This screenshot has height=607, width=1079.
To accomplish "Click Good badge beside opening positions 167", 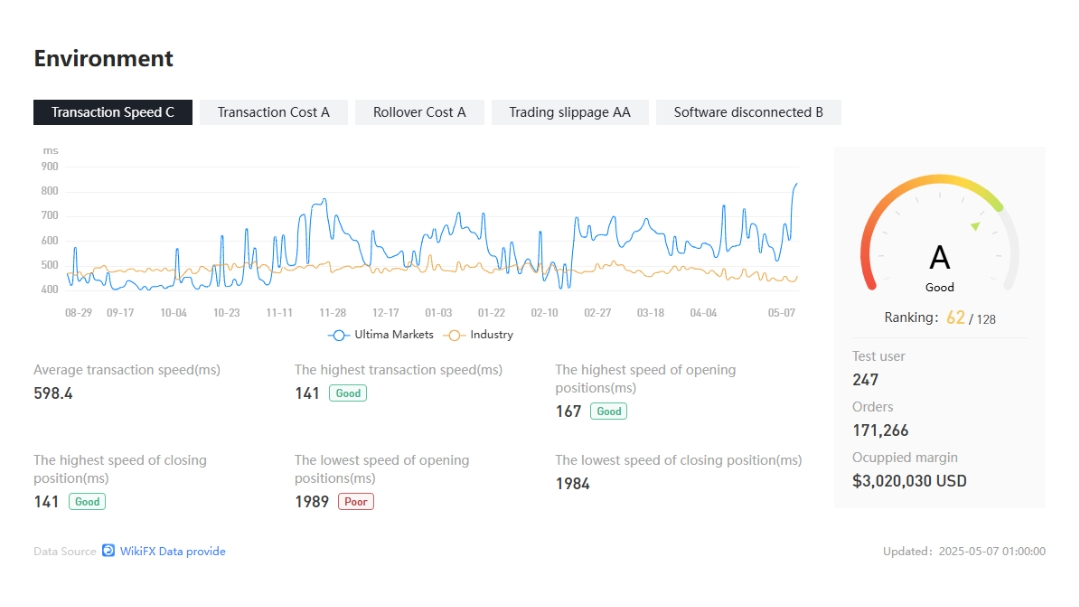I will pyautogui.click(x=609, y=412).
